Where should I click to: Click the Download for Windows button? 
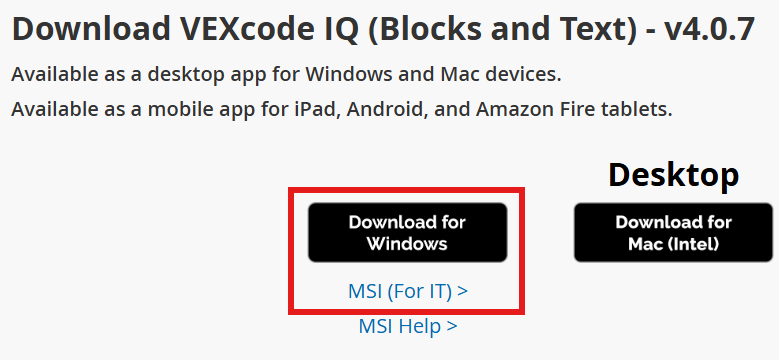coord(407,232)
